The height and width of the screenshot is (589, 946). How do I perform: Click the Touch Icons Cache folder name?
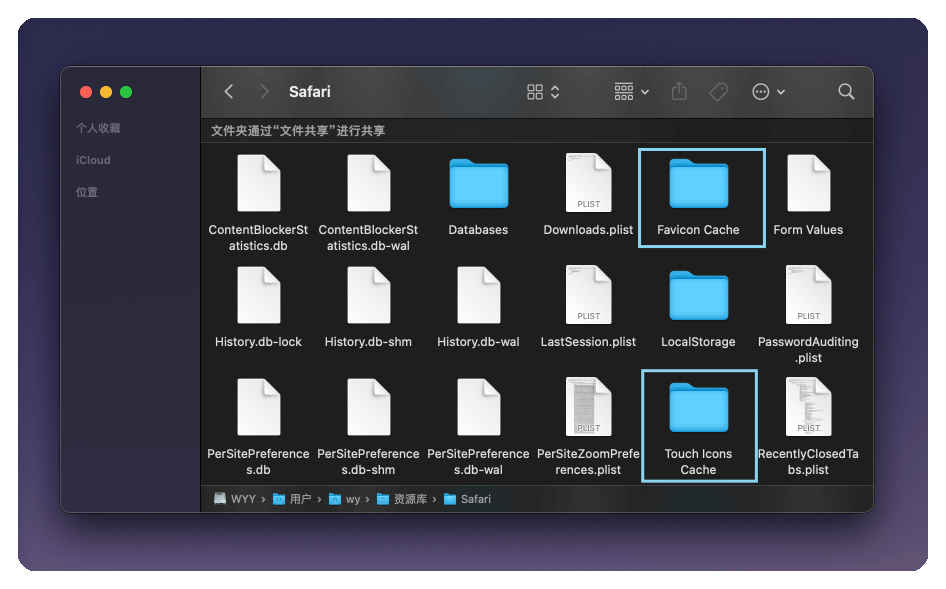pos(698,462)
